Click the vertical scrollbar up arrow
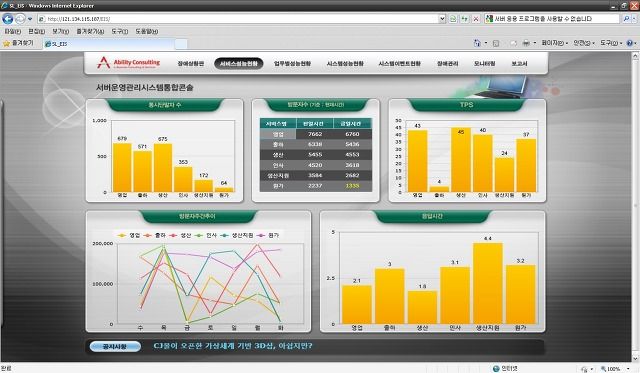 pos(635,56)
